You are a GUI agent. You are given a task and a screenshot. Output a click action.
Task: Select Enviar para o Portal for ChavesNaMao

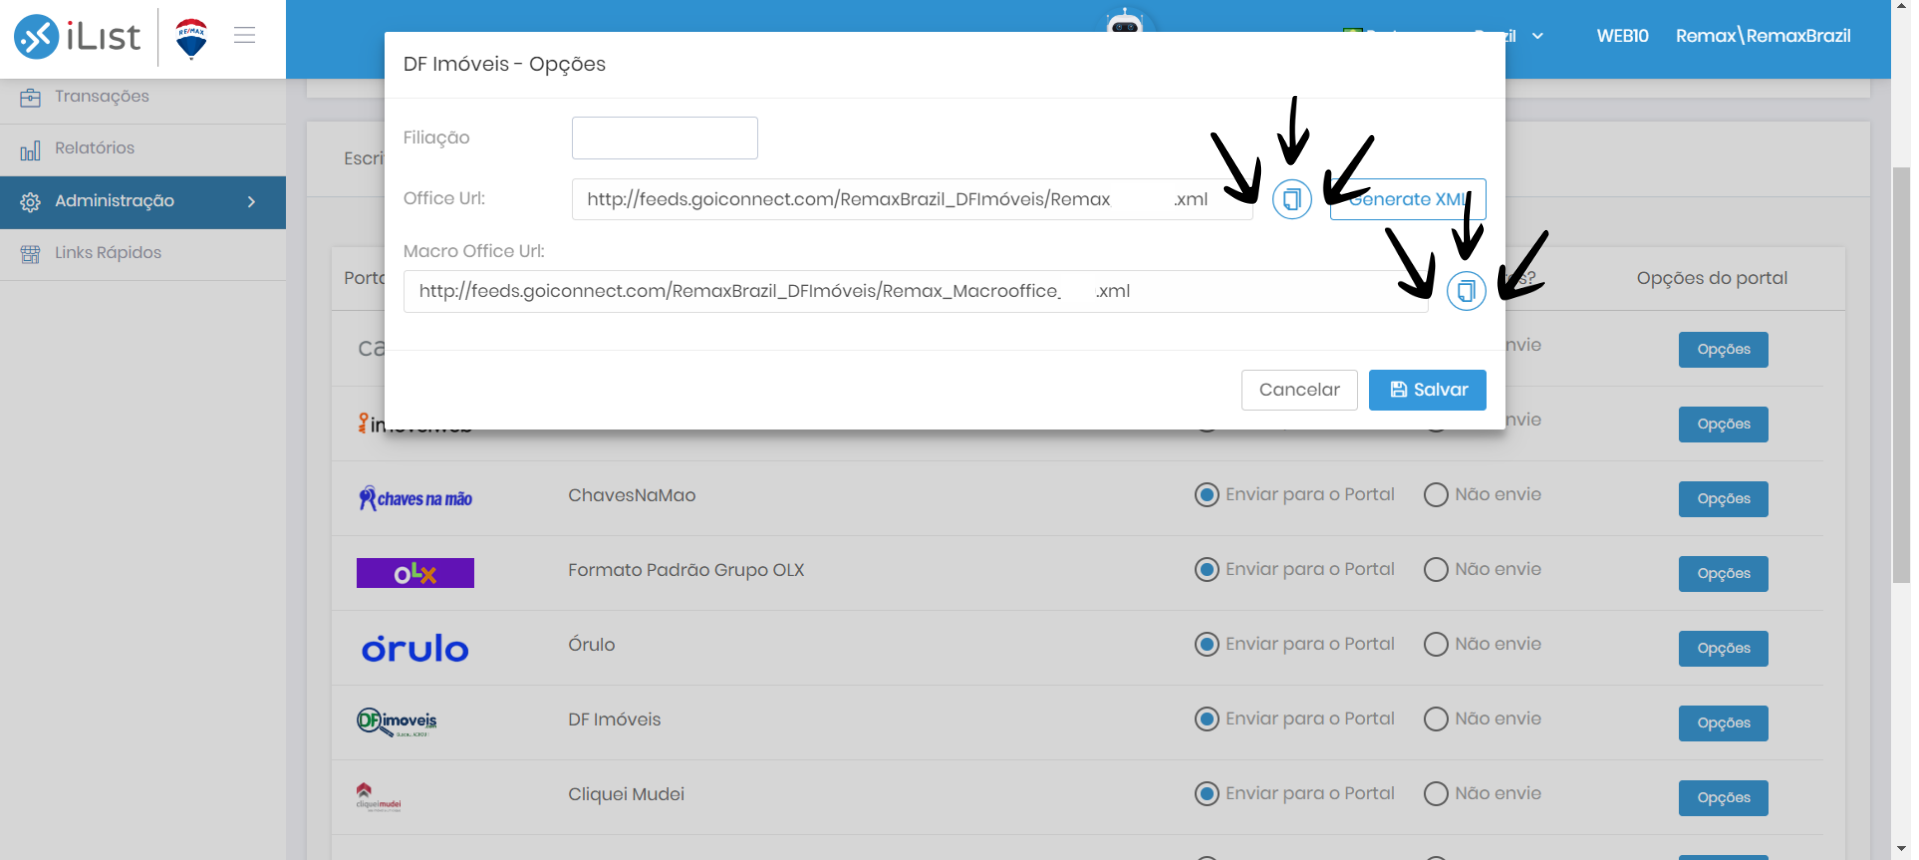[1207, 495]
